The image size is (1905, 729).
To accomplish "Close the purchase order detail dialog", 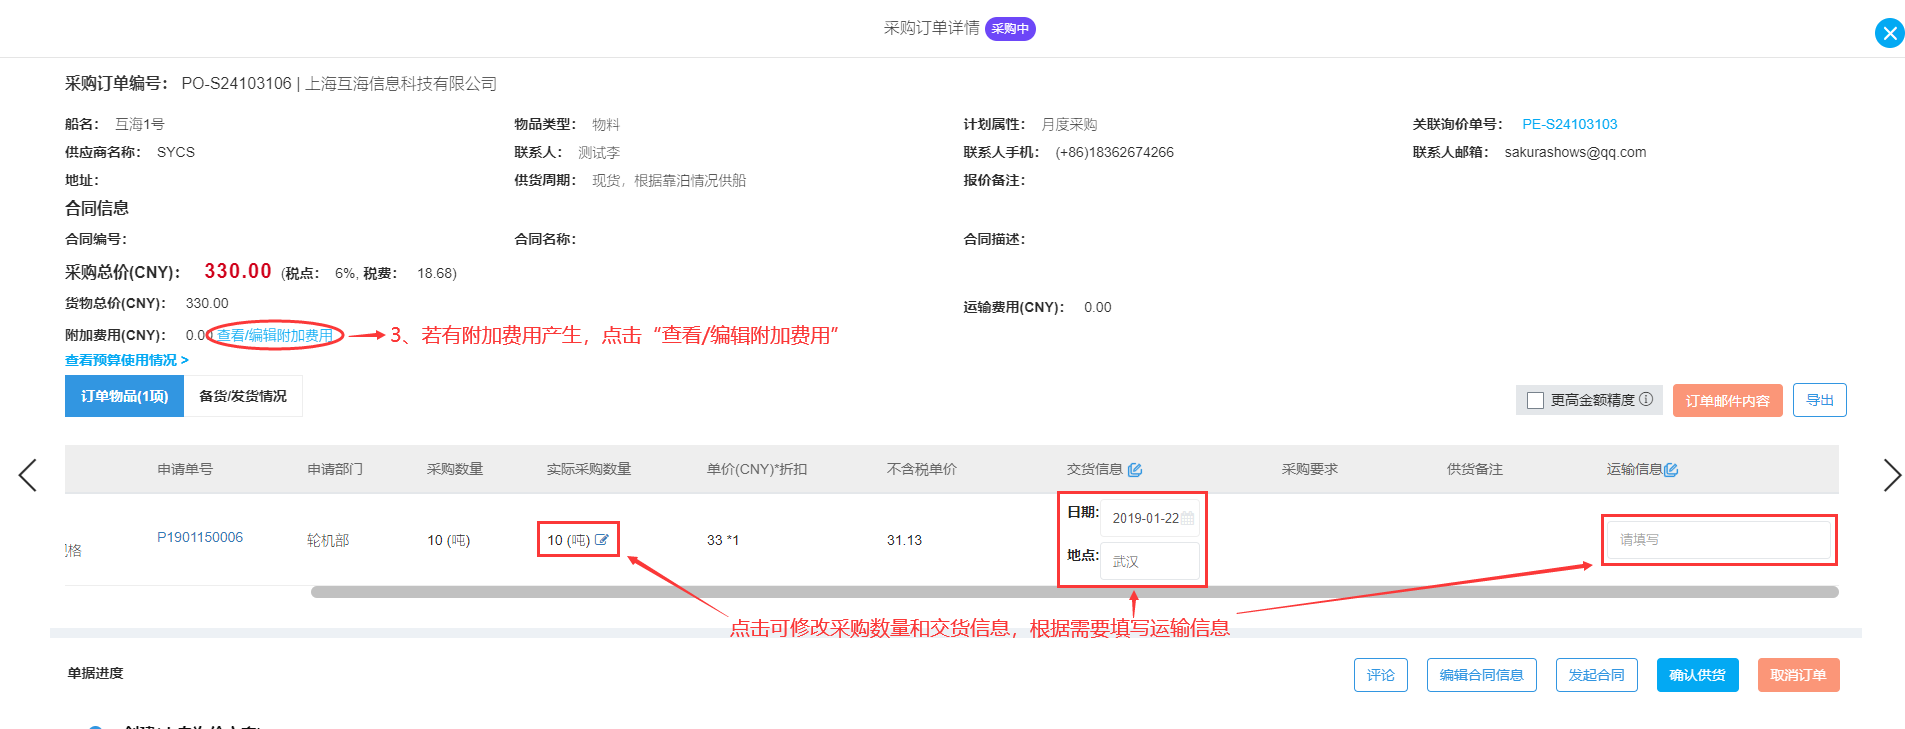I will tap(1889, 33).
